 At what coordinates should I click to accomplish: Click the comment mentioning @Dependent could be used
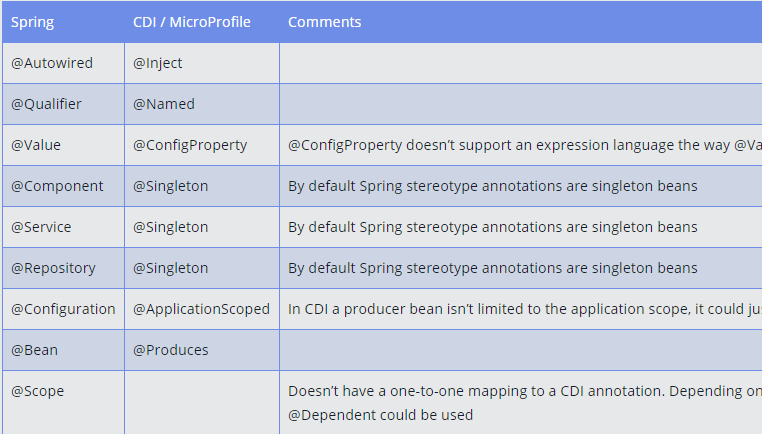(x=521, y=402)
